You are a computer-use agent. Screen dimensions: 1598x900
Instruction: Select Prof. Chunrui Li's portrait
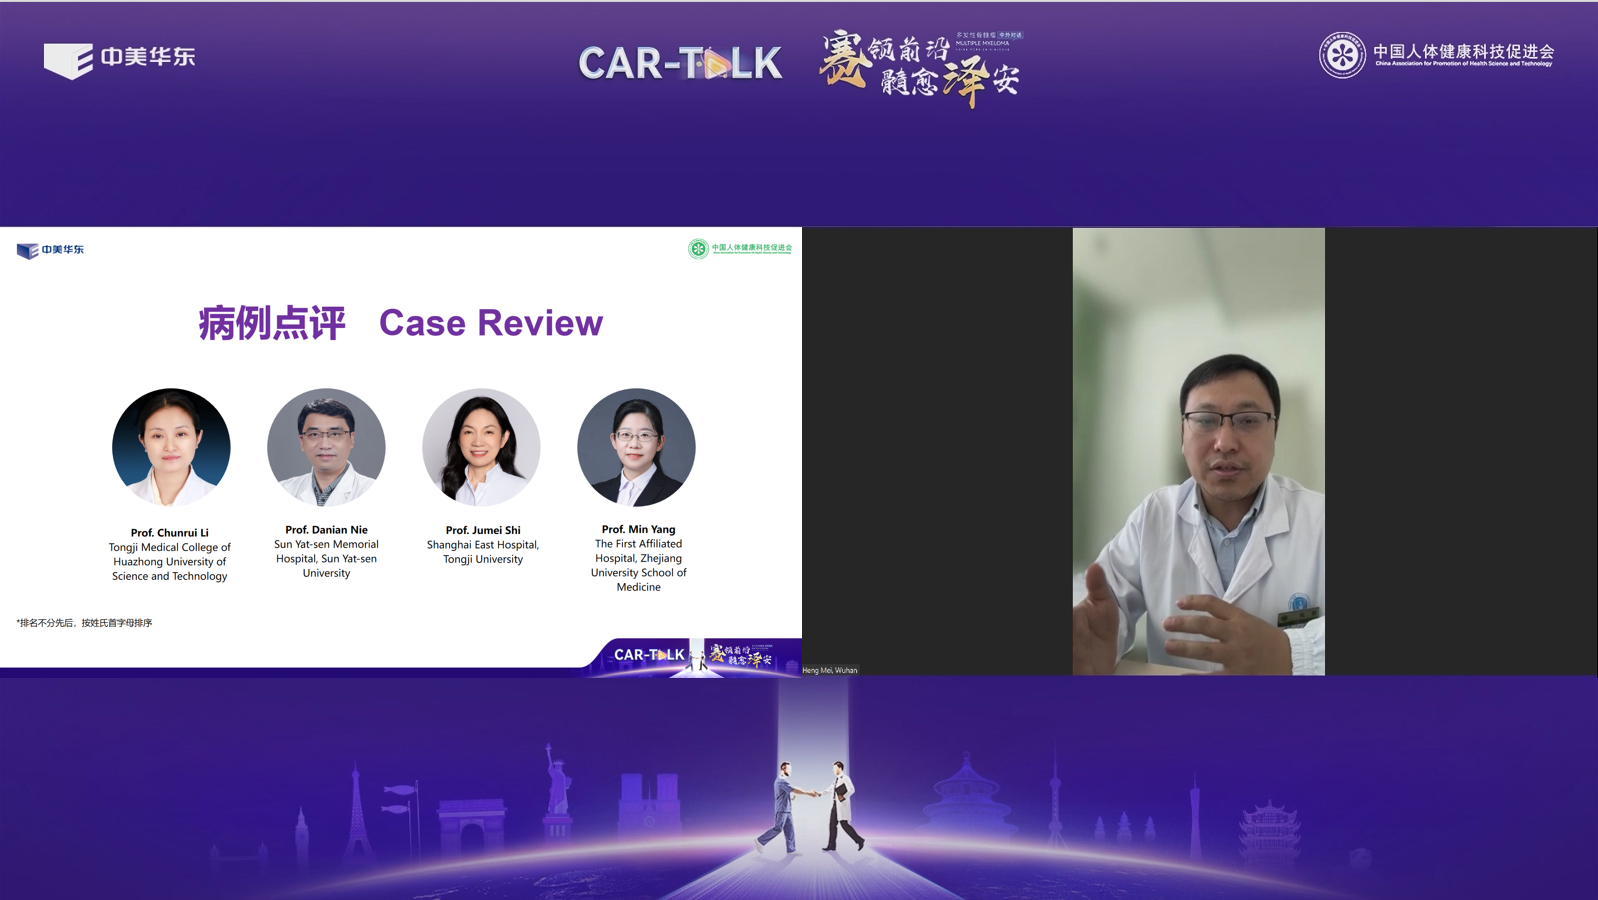[x=171, y=447]
